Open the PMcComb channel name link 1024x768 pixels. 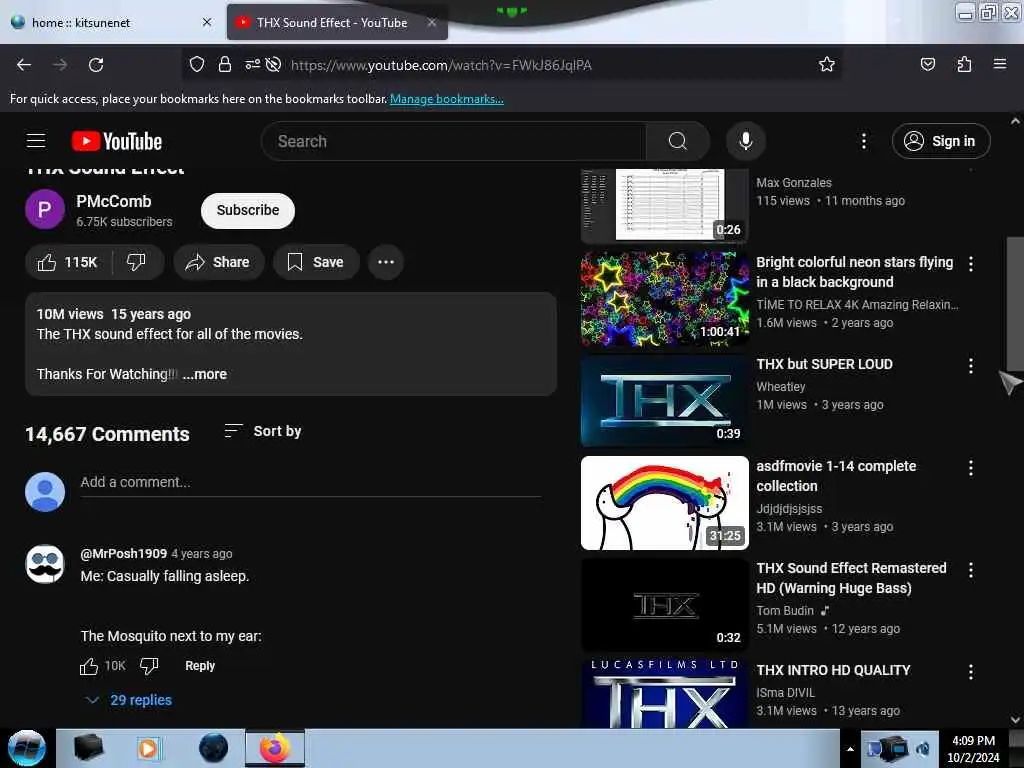(x=114, y=201)
